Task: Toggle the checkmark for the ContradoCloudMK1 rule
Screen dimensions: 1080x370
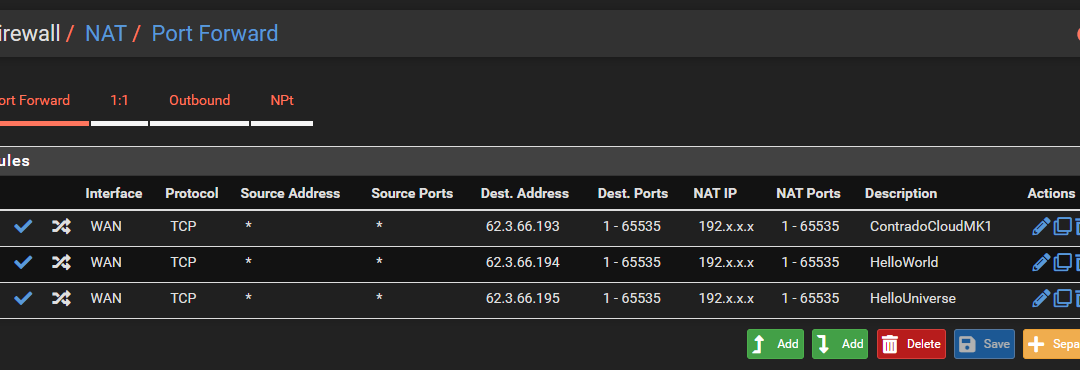Action: click(23, 226)
